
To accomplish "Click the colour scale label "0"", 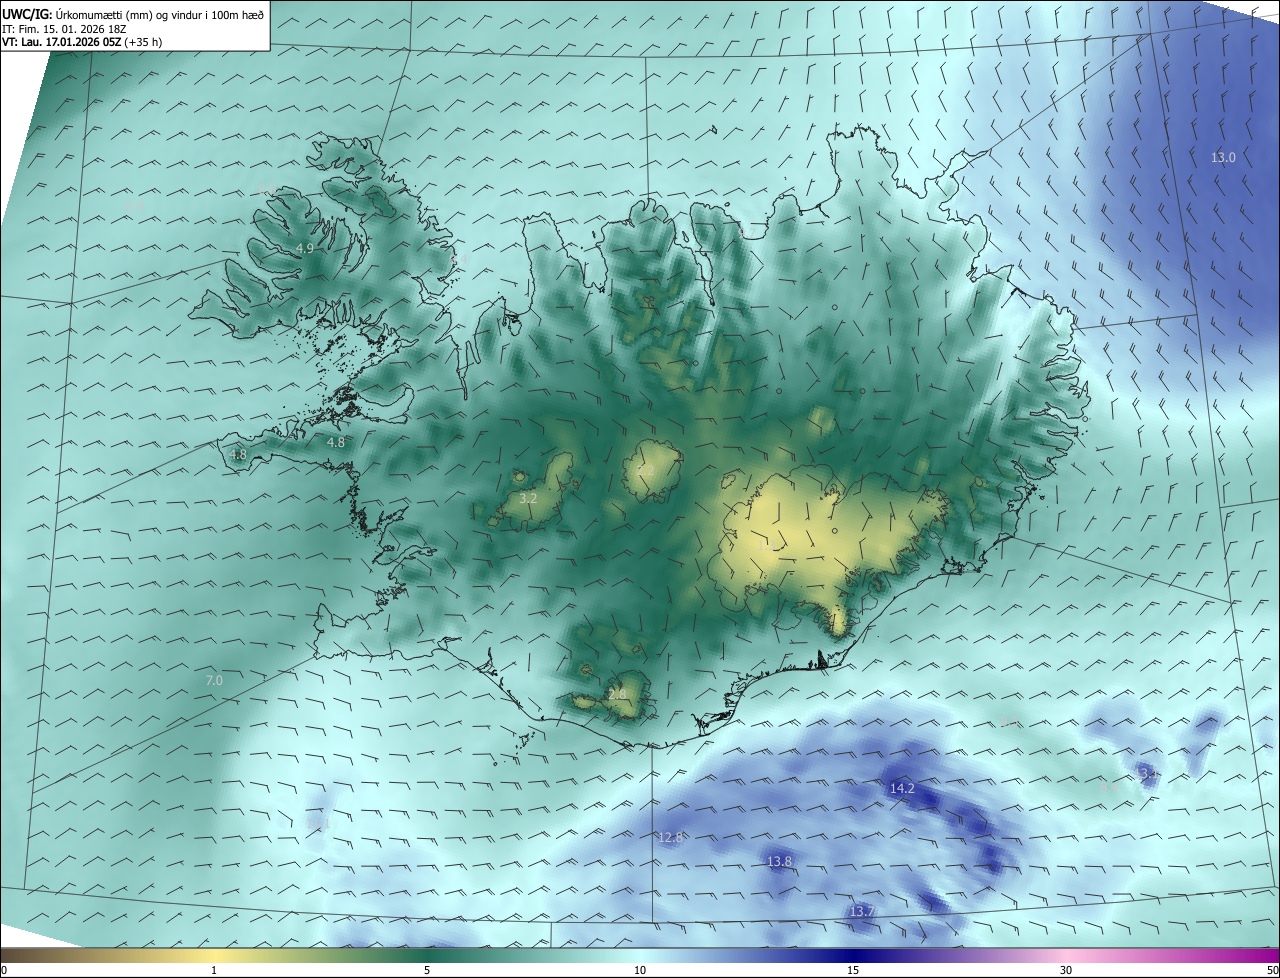I will pos(3,970).
